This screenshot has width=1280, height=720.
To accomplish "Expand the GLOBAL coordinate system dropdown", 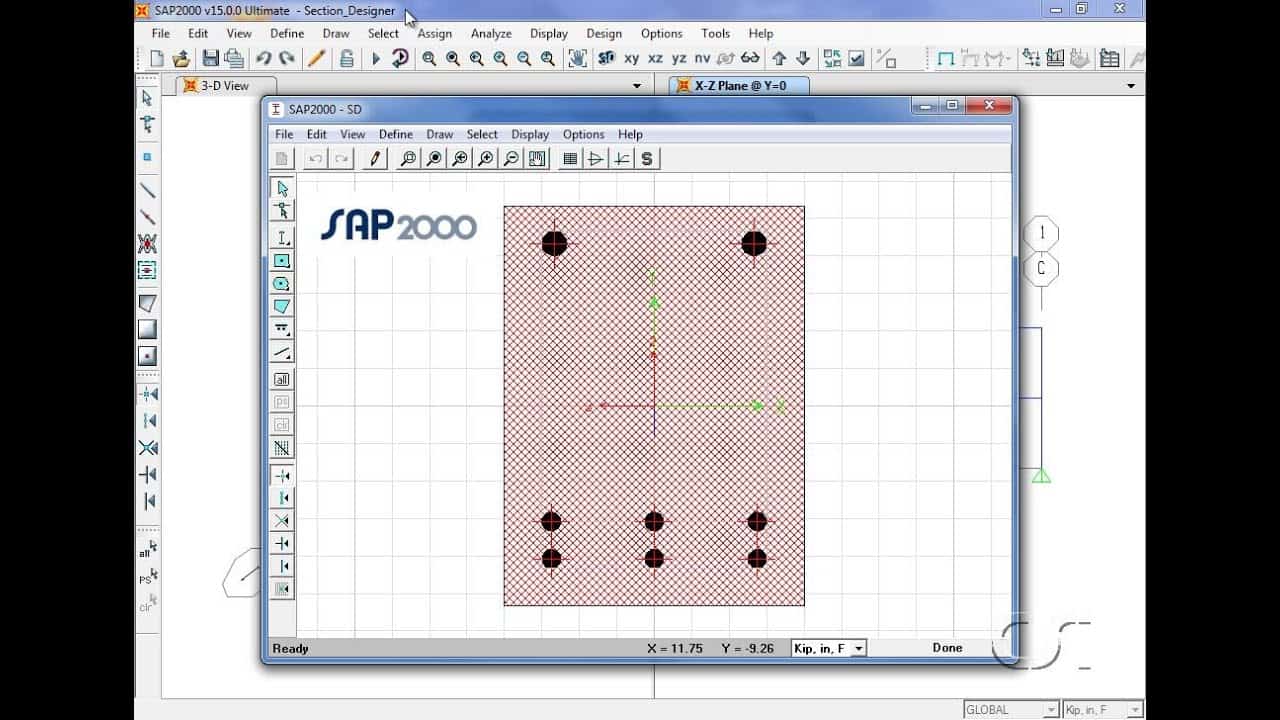I will point(1050,709).
